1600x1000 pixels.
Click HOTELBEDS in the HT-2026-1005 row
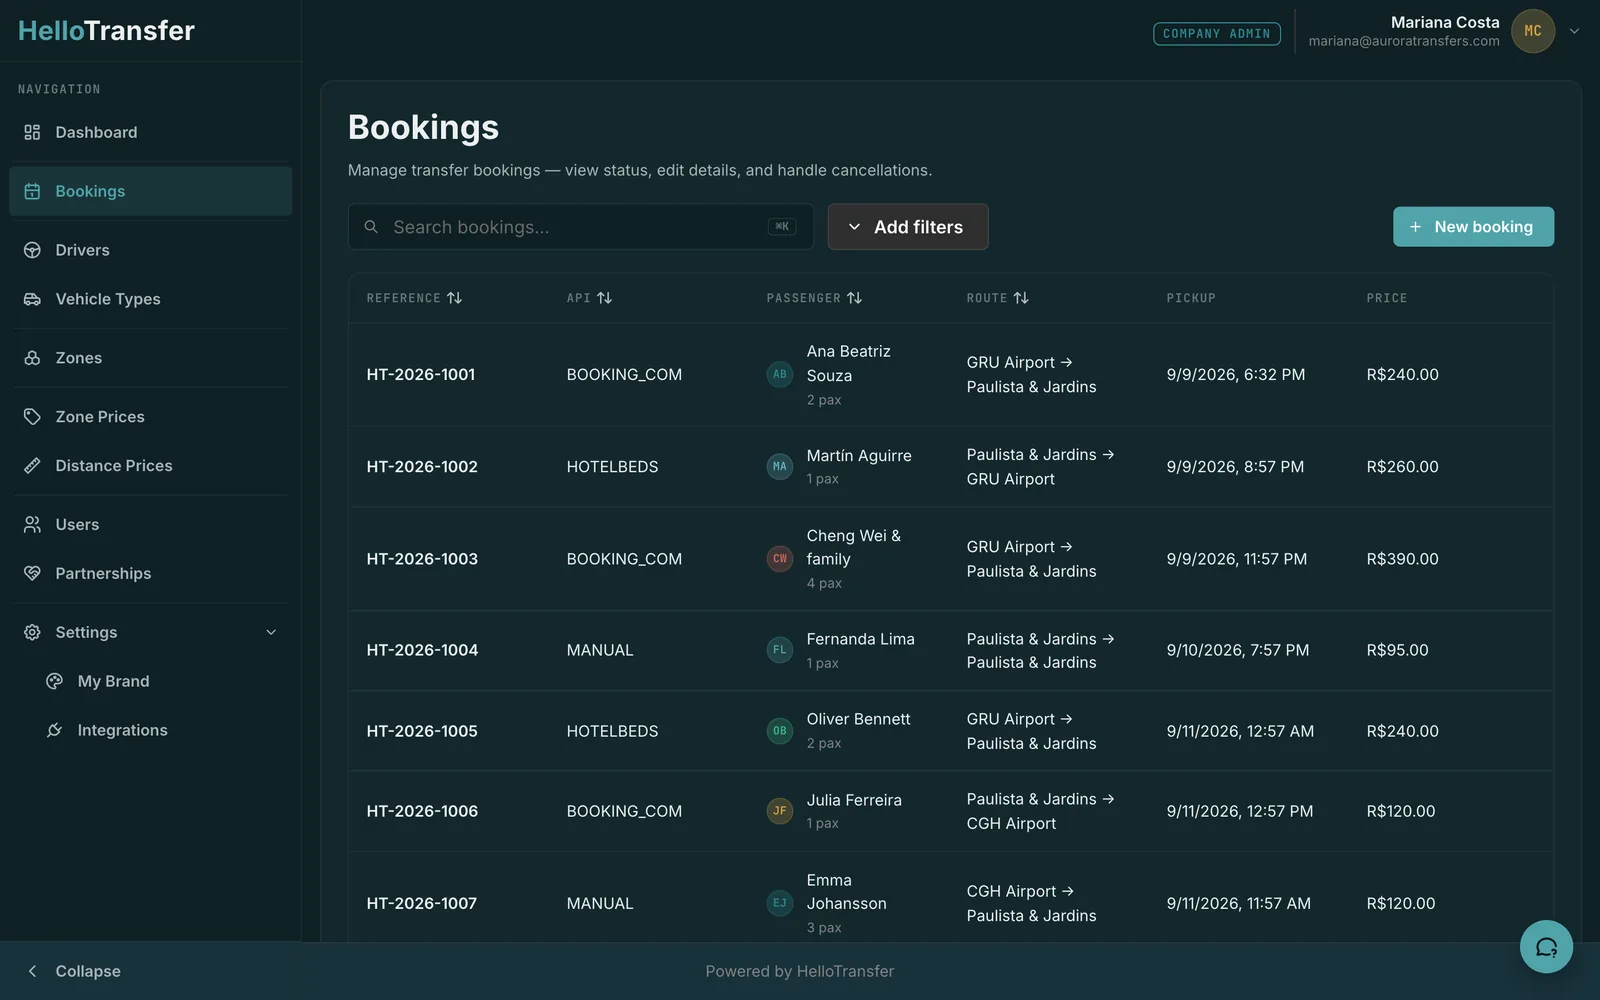point(612,731)
